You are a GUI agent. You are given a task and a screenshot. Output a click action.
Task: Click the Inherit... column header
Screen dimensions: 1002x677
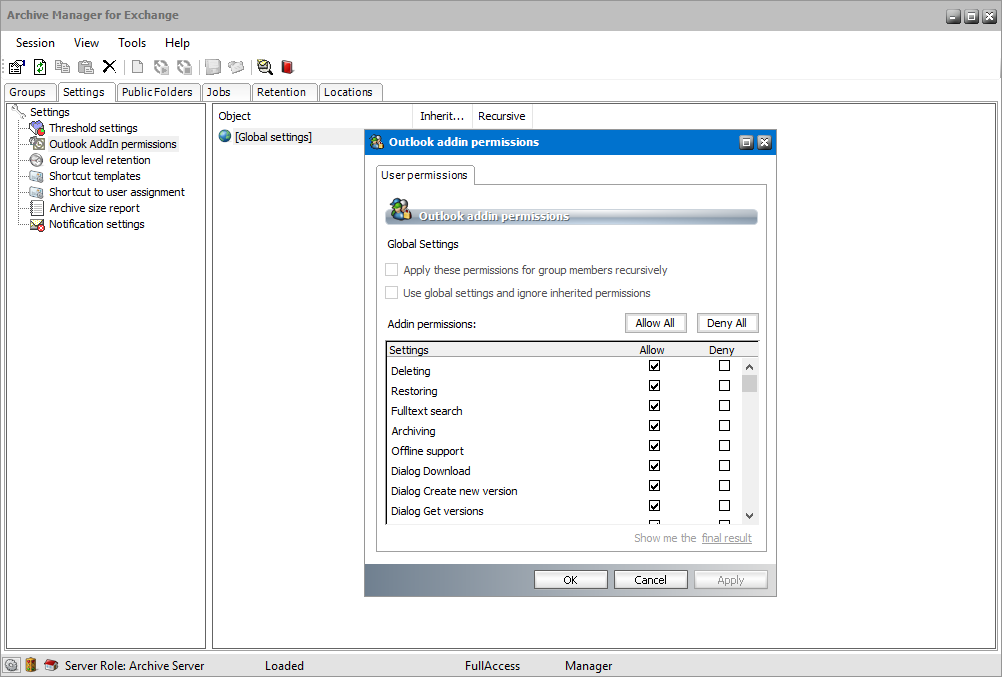(442, 116)
